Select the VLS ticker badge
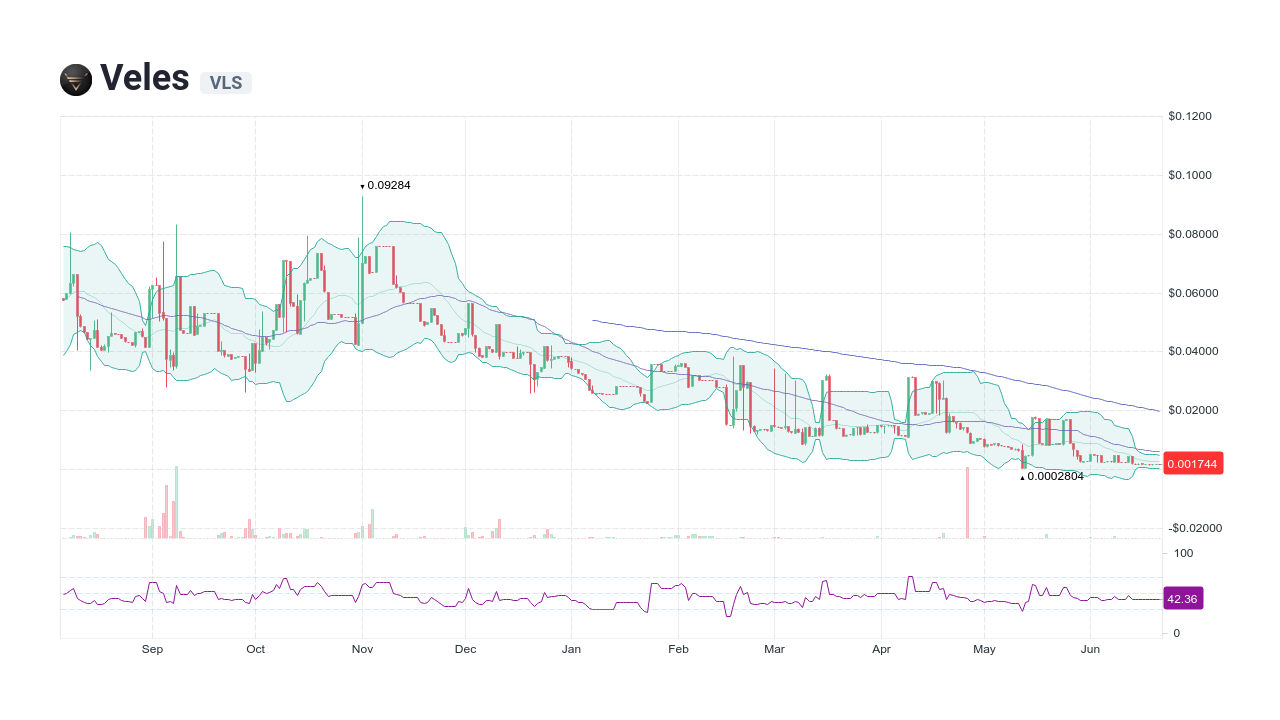The image size is (1280, 720). click(x=225, y=83)
